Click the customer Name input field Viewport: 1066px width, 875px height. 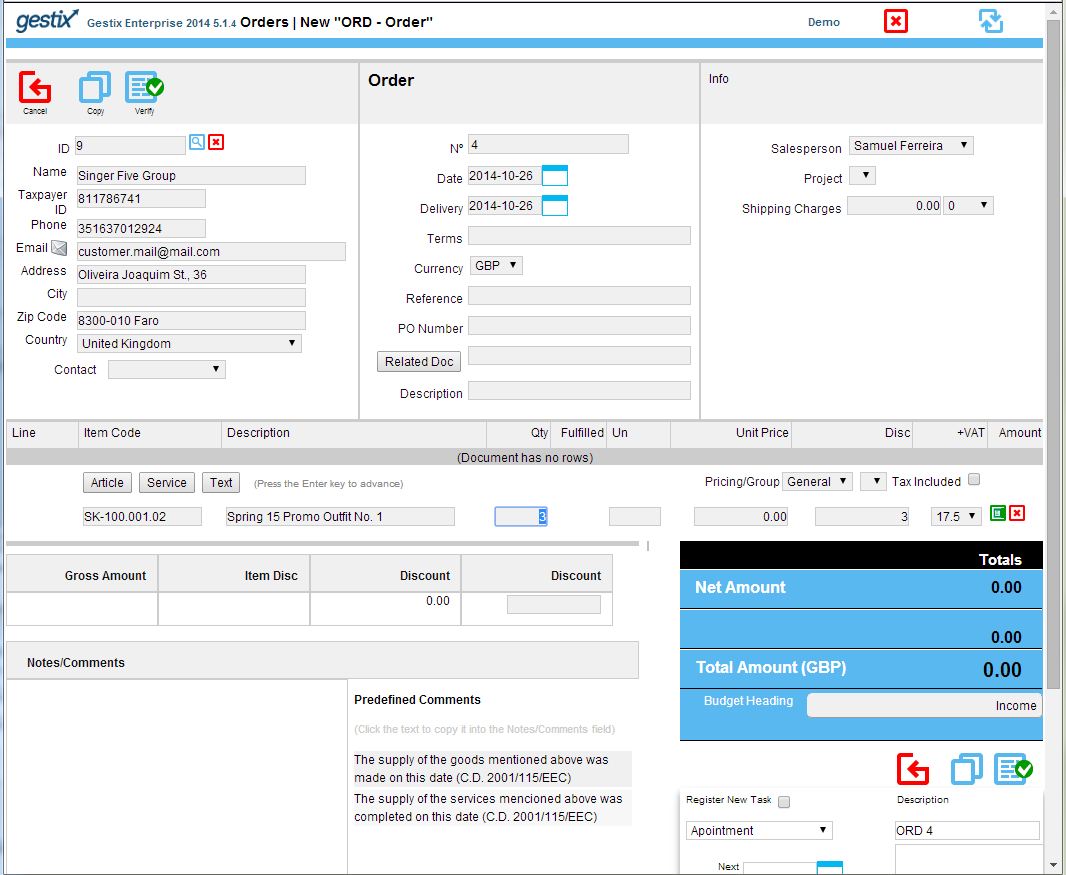click(191, 175)
